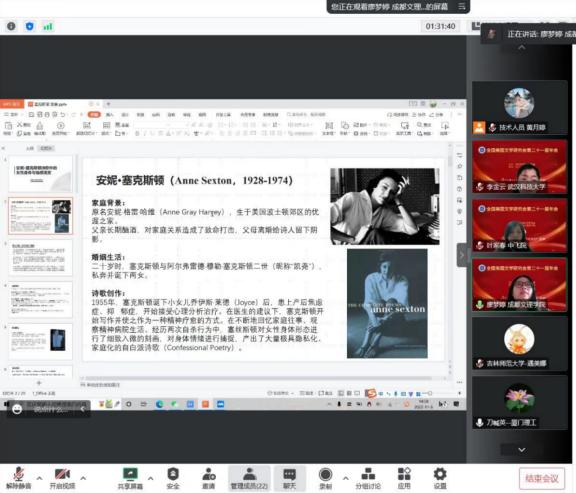Collapse chat overlay with left arrow
Viewport: 576px width, 493px height.
(x=82, y=409)
